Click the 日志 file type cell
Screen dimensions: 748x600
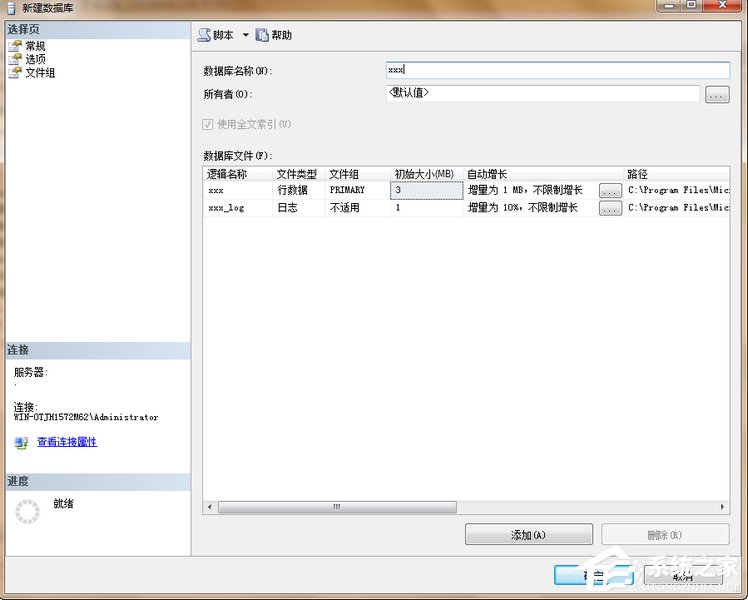coord(299,208)
